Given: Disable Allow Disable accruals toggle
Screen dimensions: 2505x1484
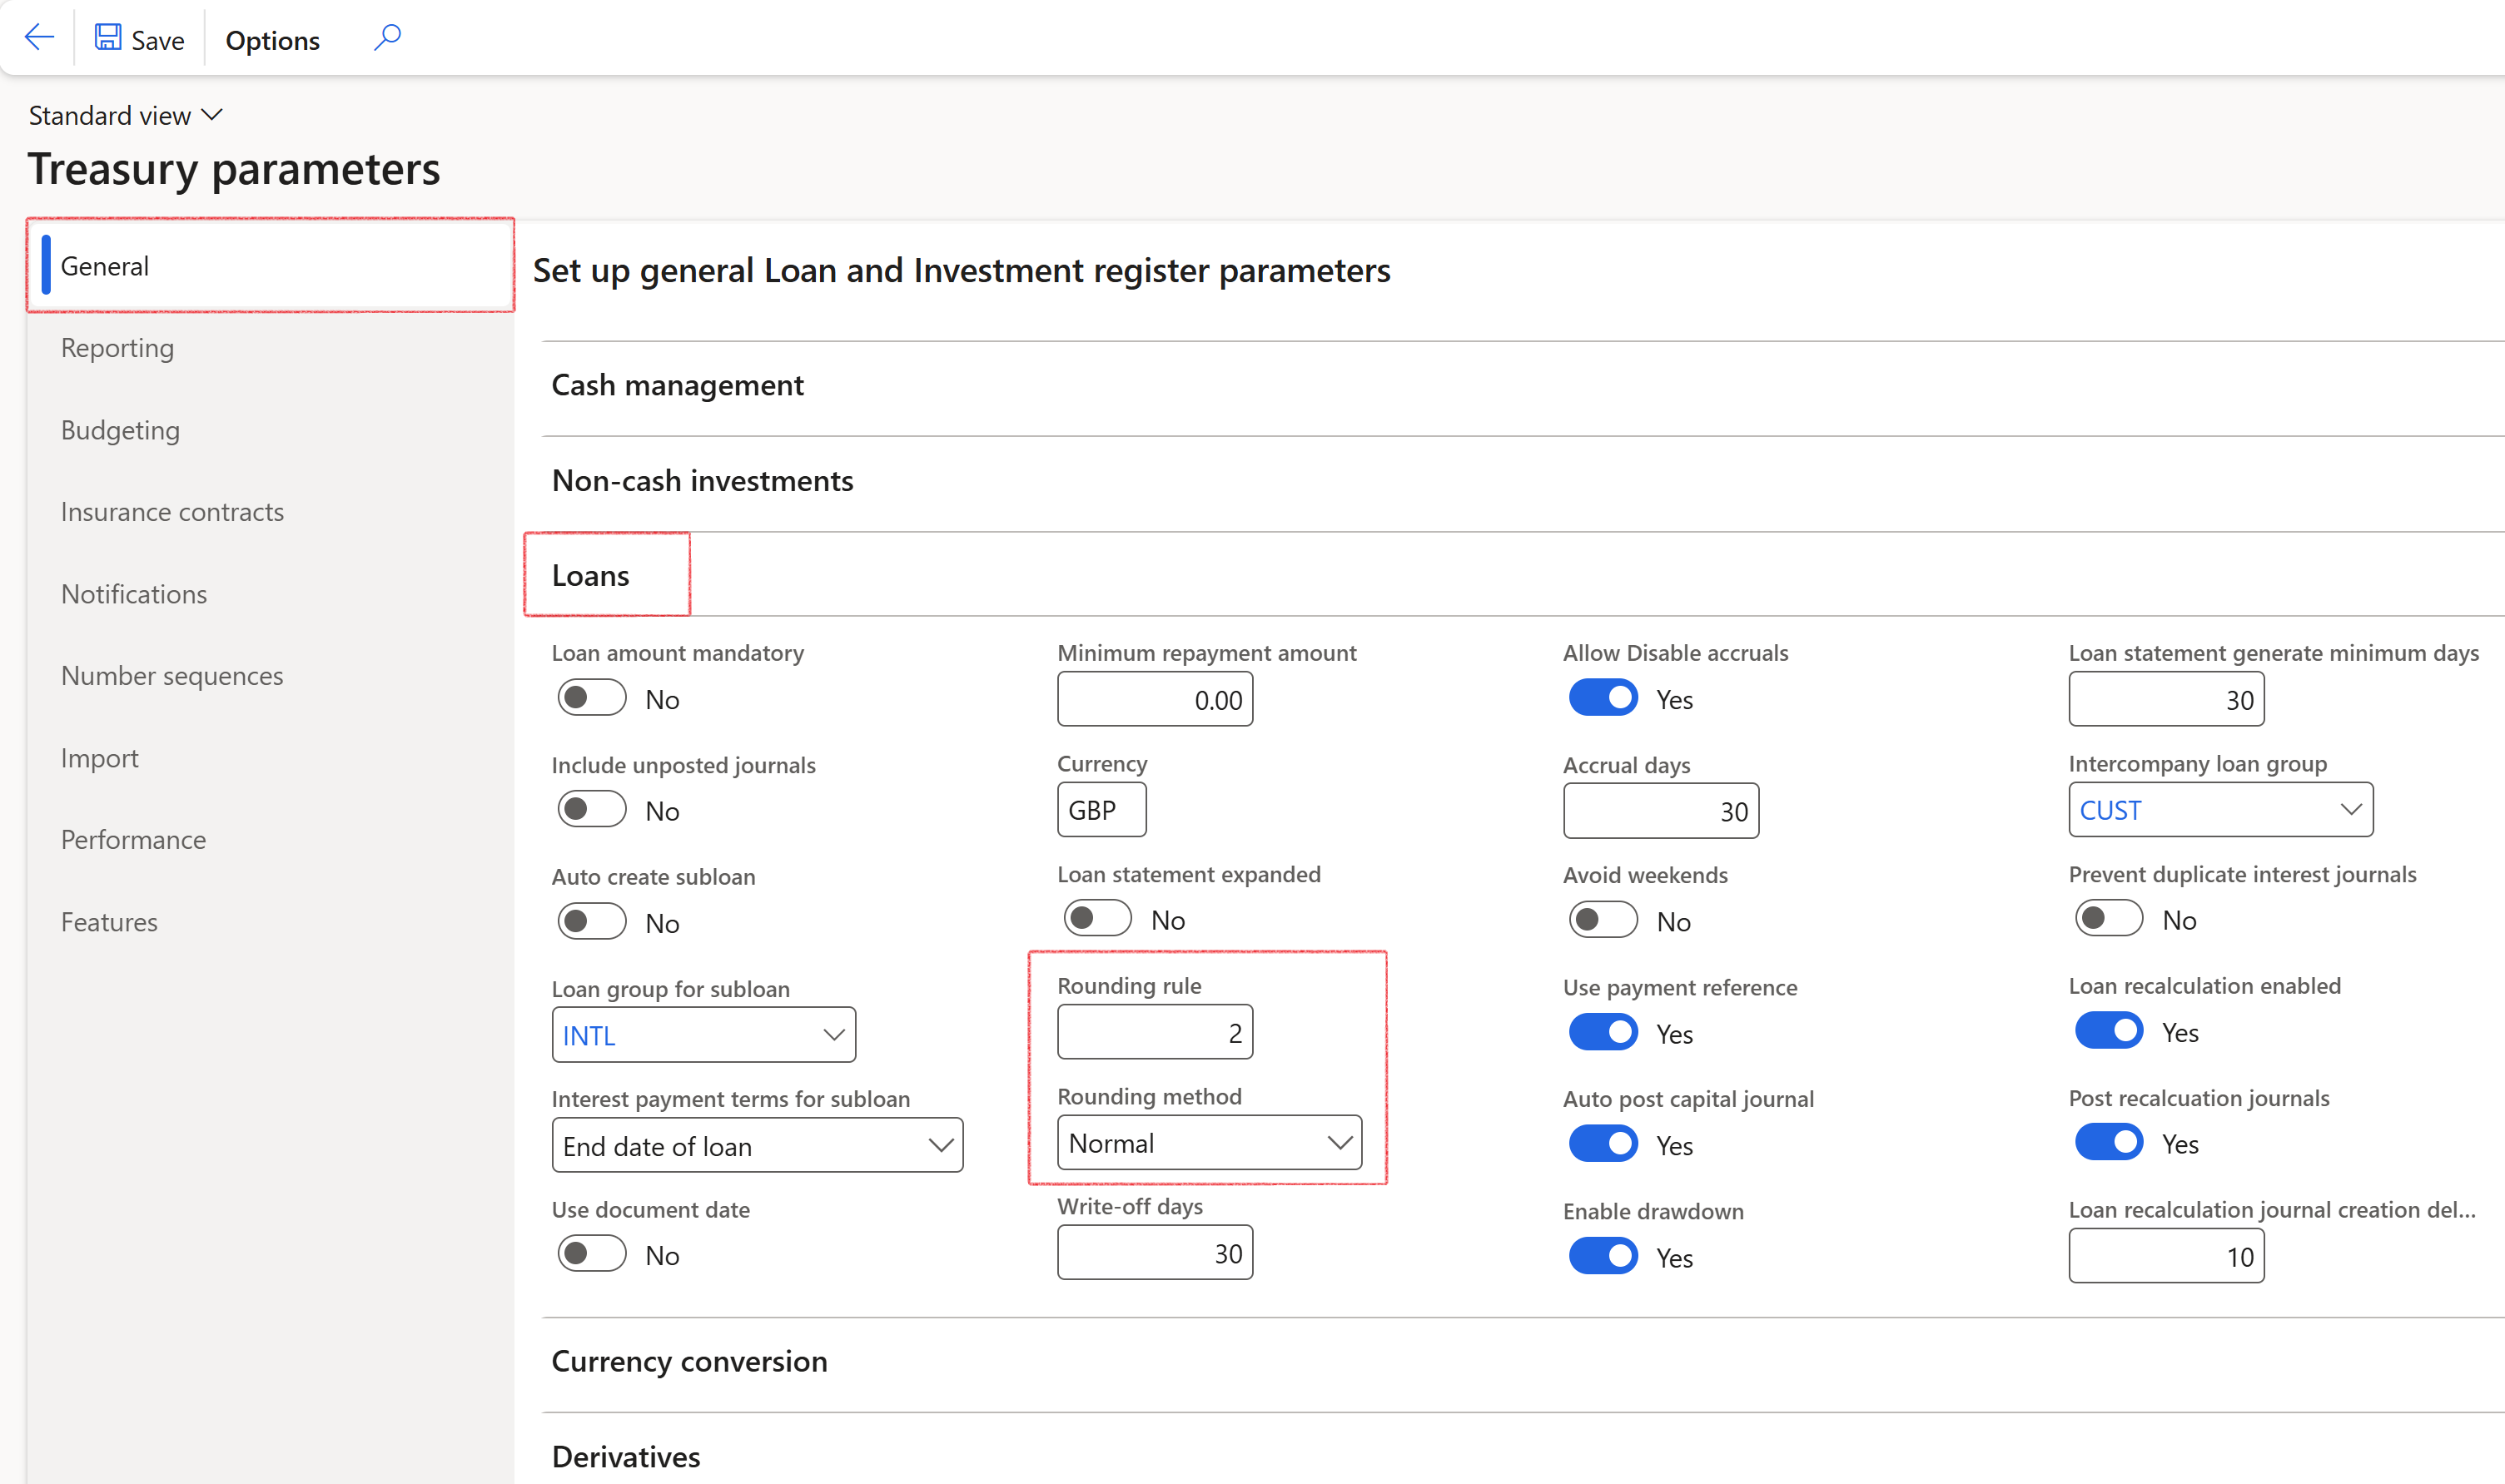Looking at the screenshot, I should point(1603,698).
